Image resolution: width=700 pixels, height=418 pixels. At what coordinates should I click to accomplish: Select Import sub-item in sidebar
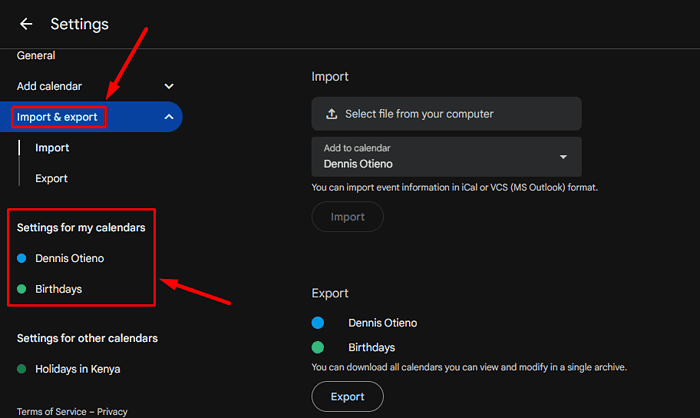tap(52, 148)
